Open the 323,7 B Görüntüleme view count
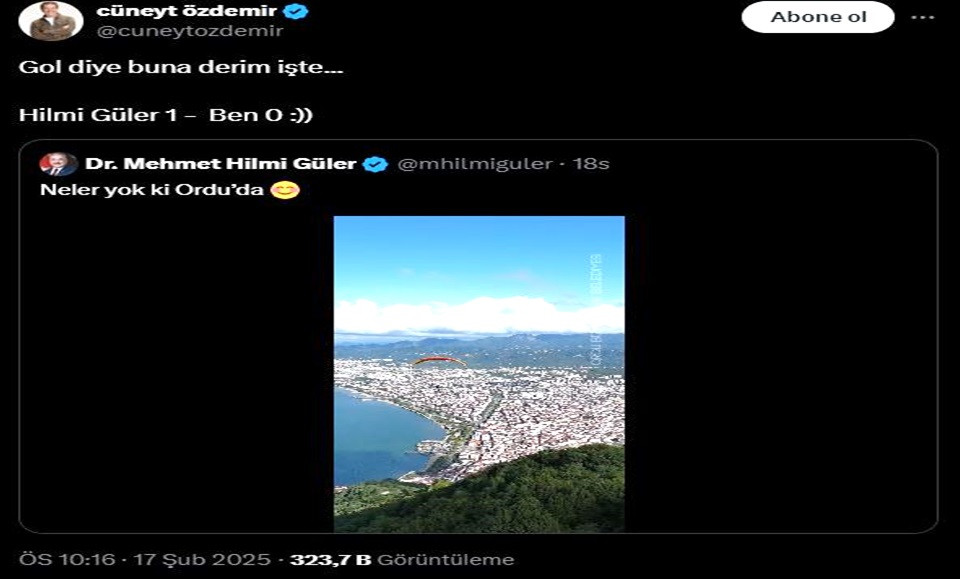 [402, 559]
